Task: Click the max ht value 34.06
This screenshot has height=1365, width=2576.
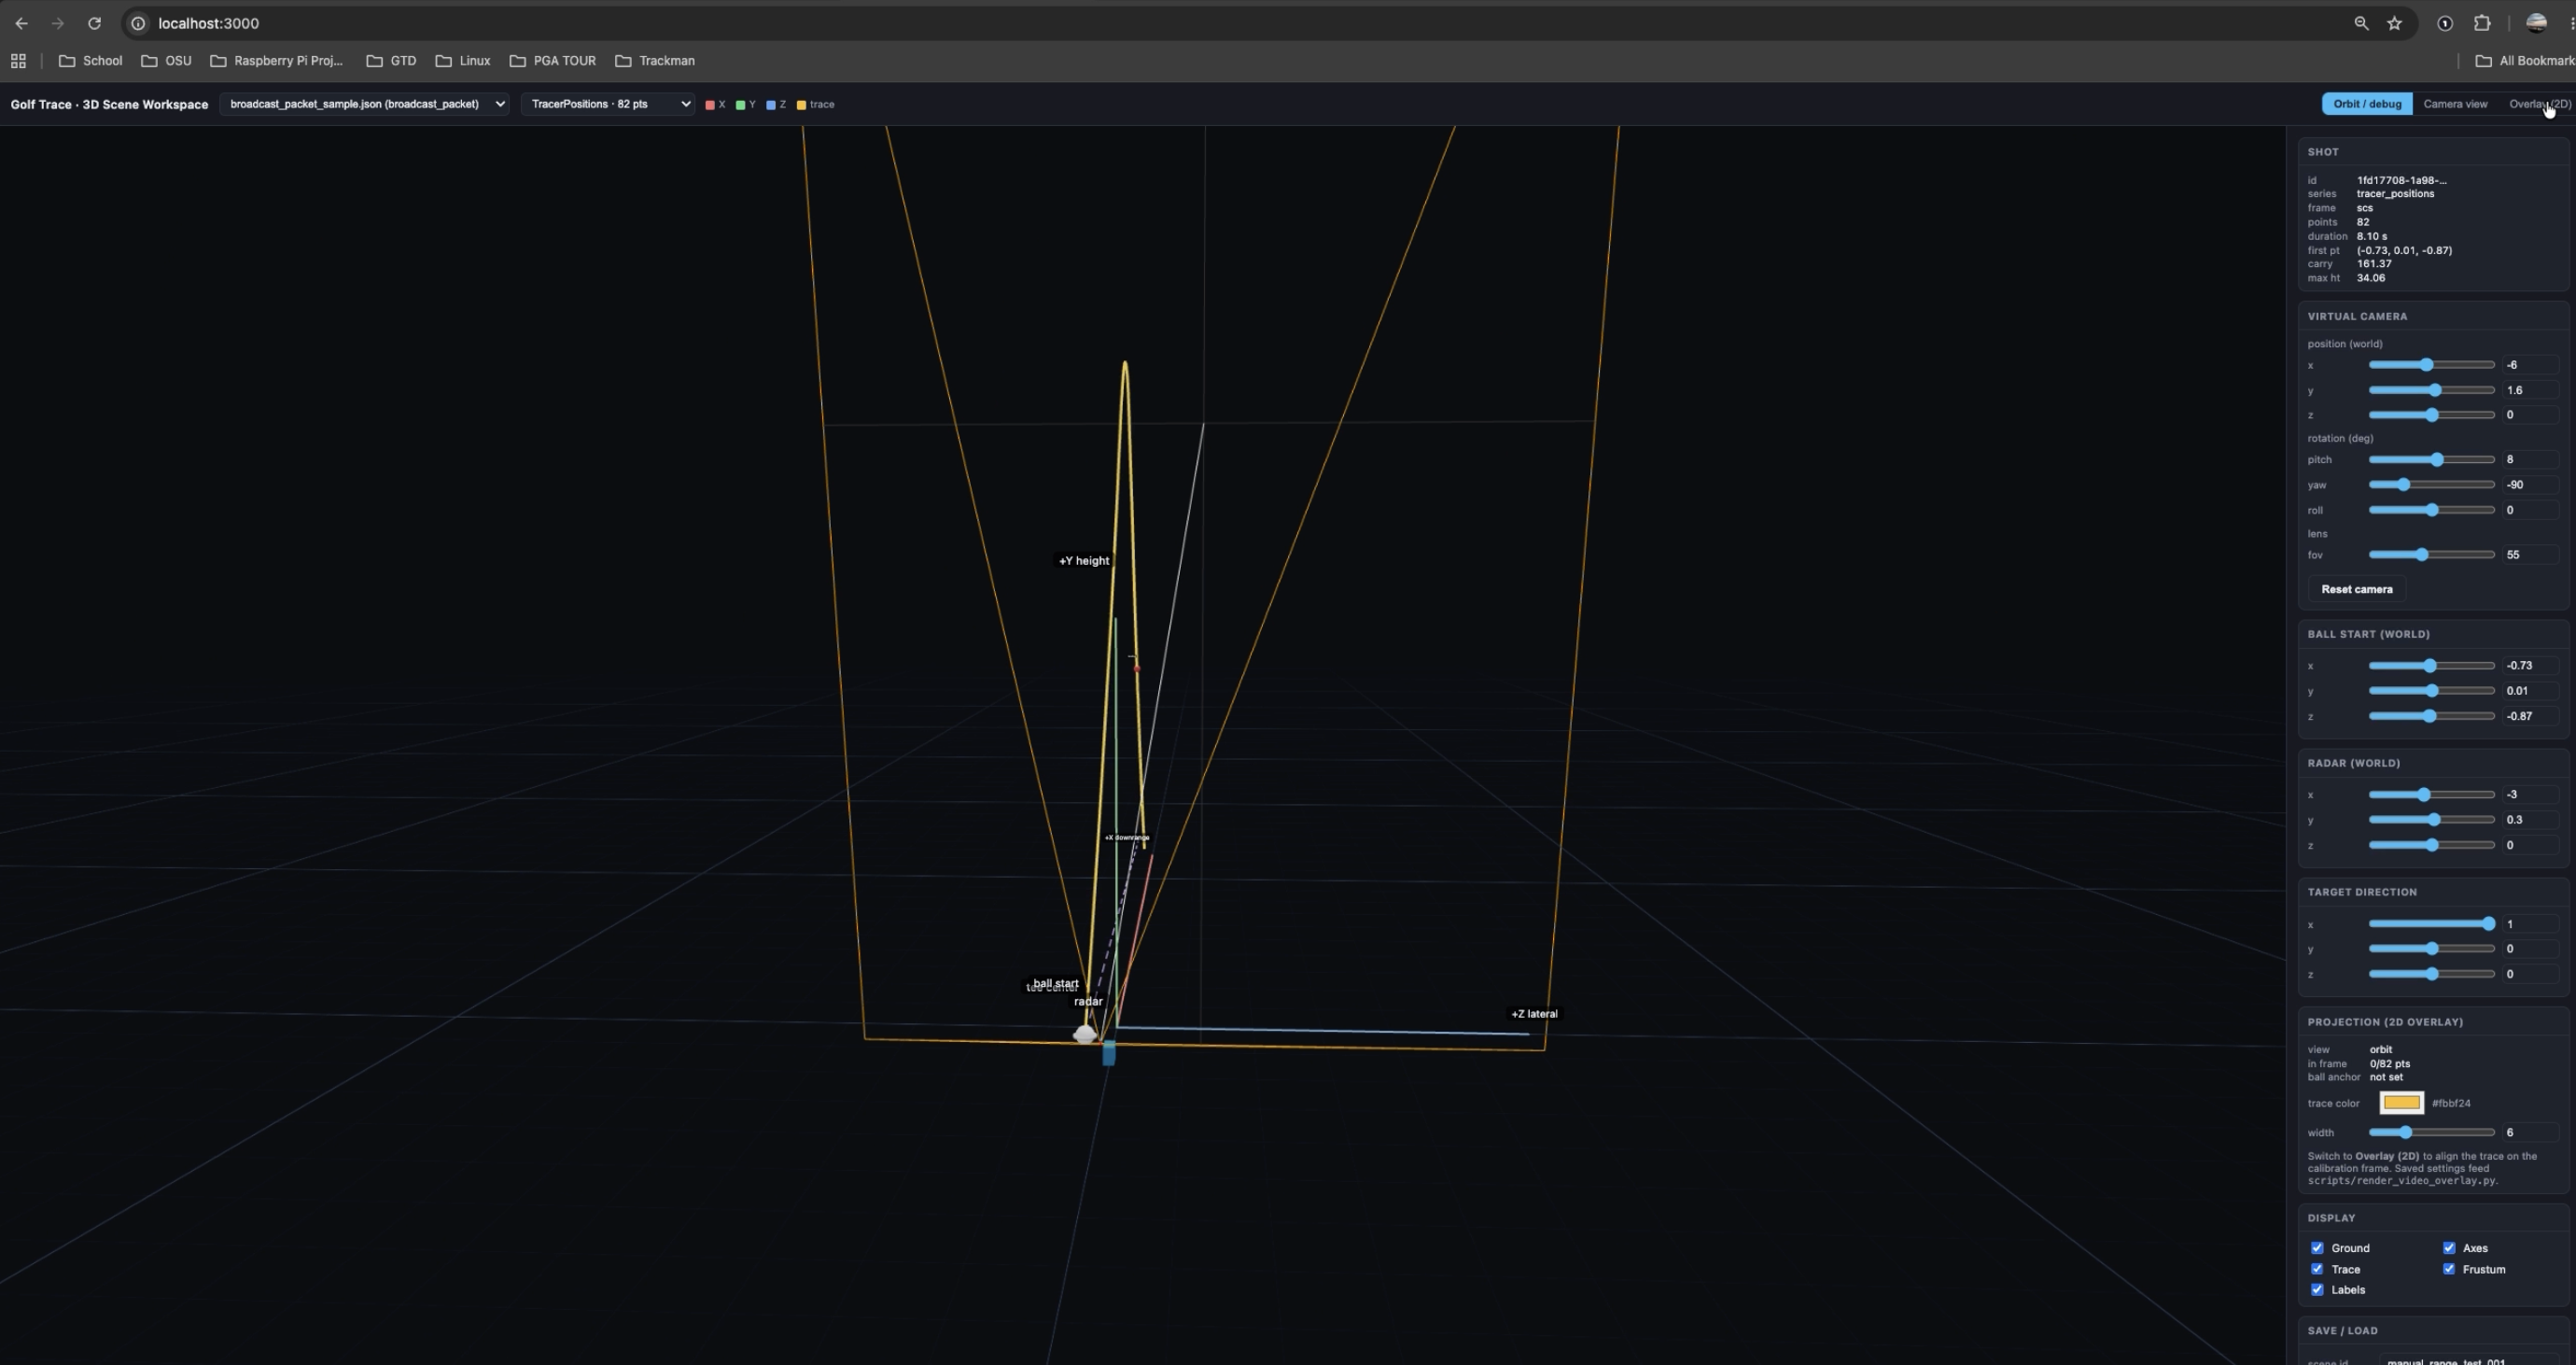Action: click(x=2371, y=278)
